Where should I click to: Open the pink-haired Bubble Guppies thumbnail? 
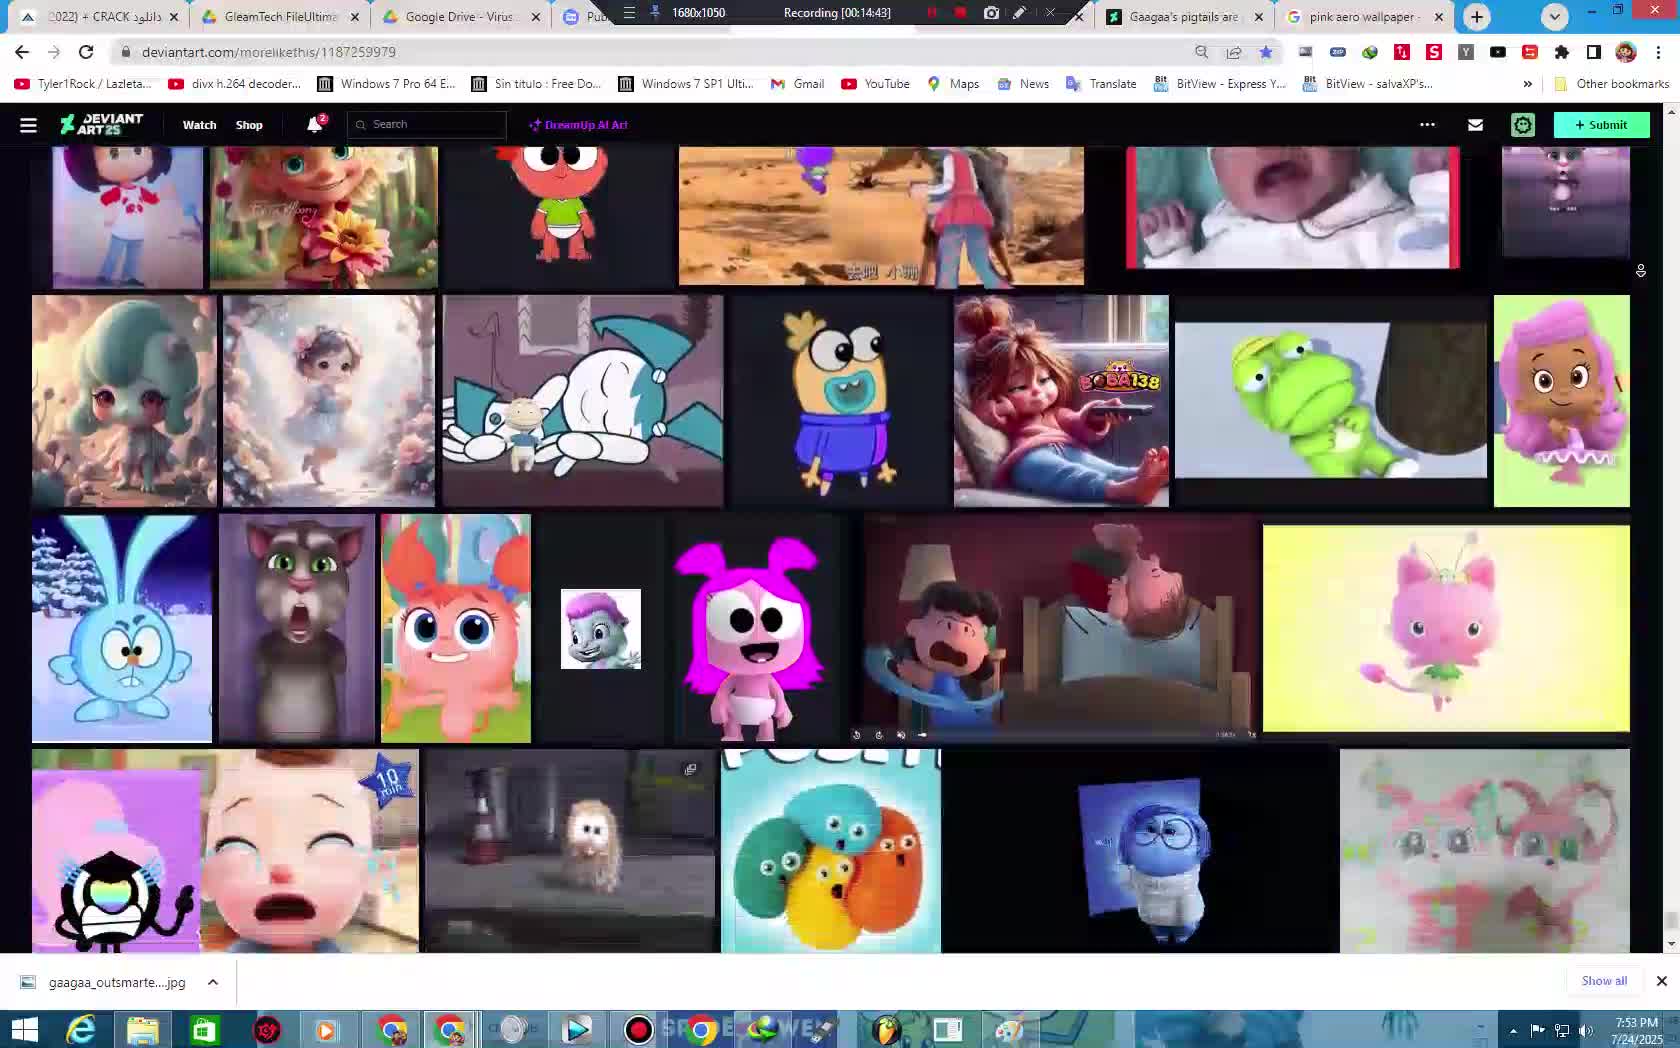click(1561, 400)
